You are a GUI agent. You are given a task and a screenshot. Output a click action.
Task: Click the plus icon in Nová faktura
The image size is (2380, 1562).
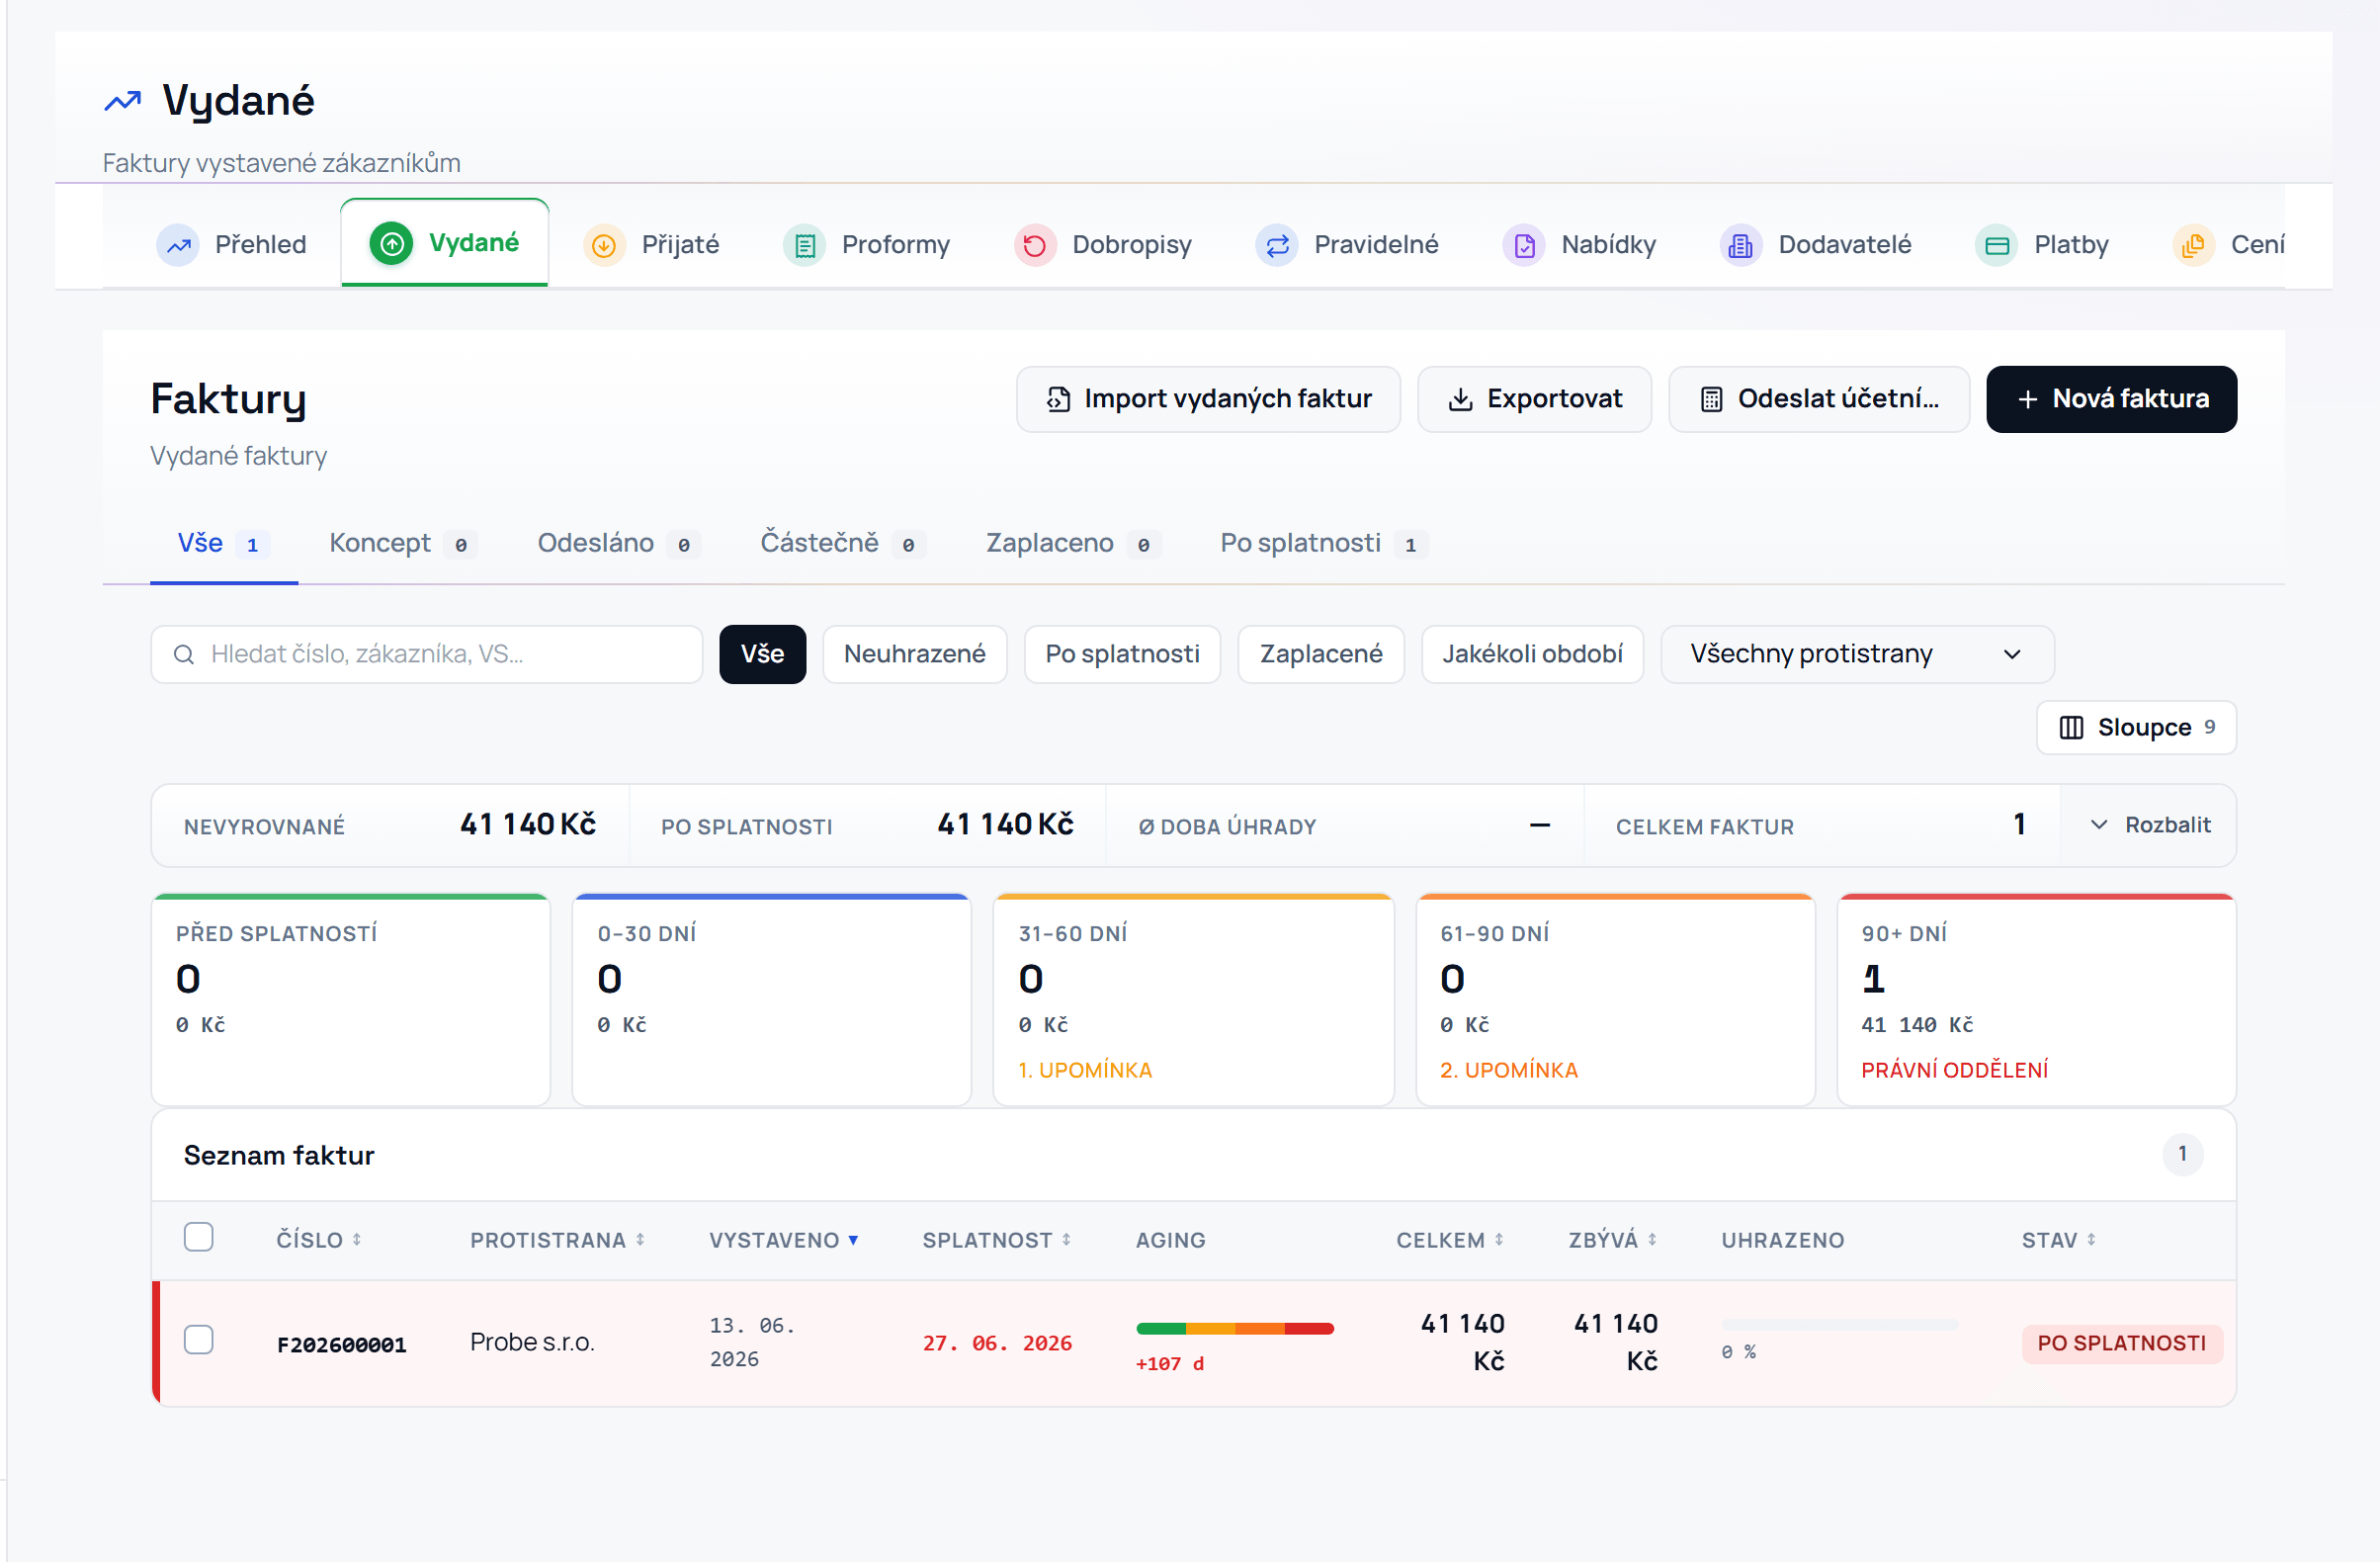(2028, 399)
